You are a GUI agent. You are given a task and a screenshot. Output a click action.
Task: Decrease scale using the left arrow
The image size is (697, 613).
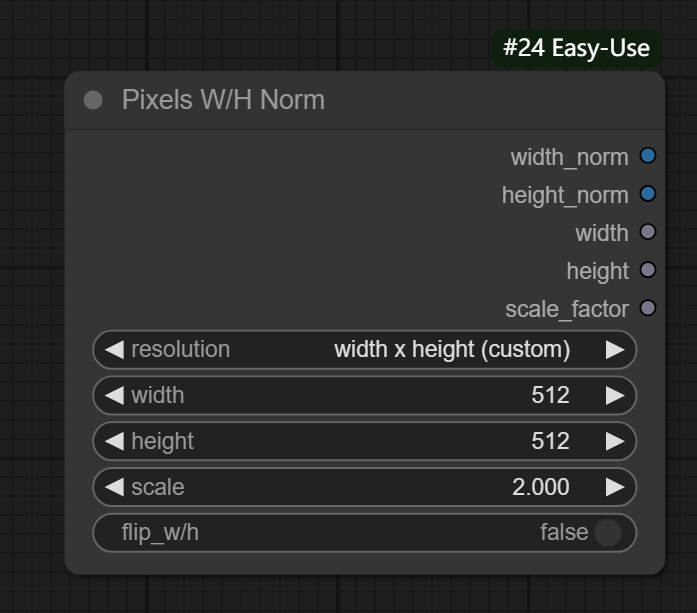point(114,487)
